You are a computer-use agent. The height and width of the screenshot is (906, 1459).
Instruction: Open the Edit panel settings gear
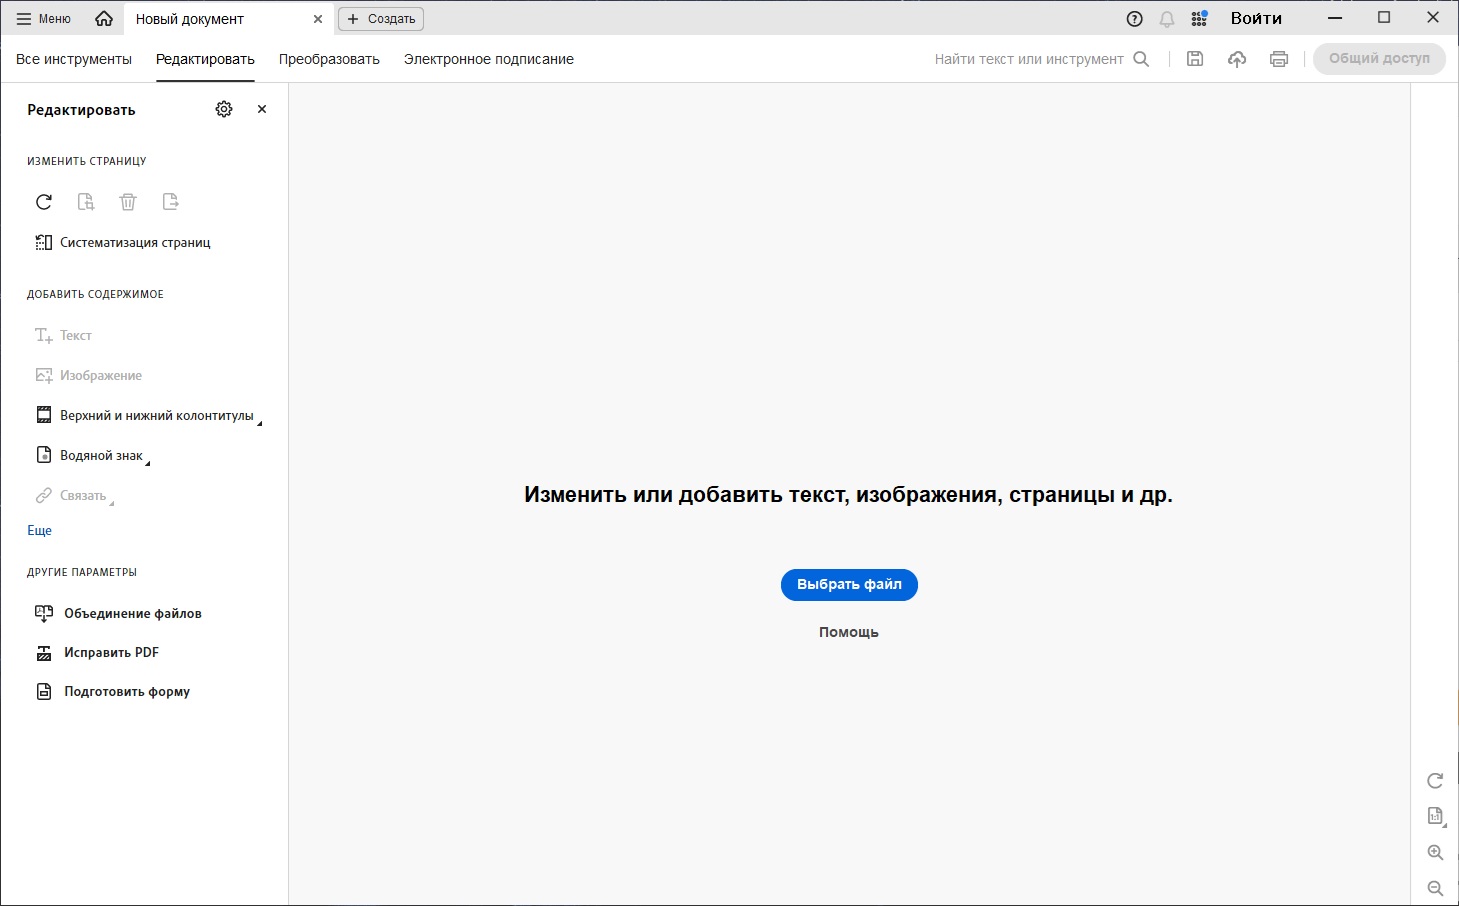point(224,109)
